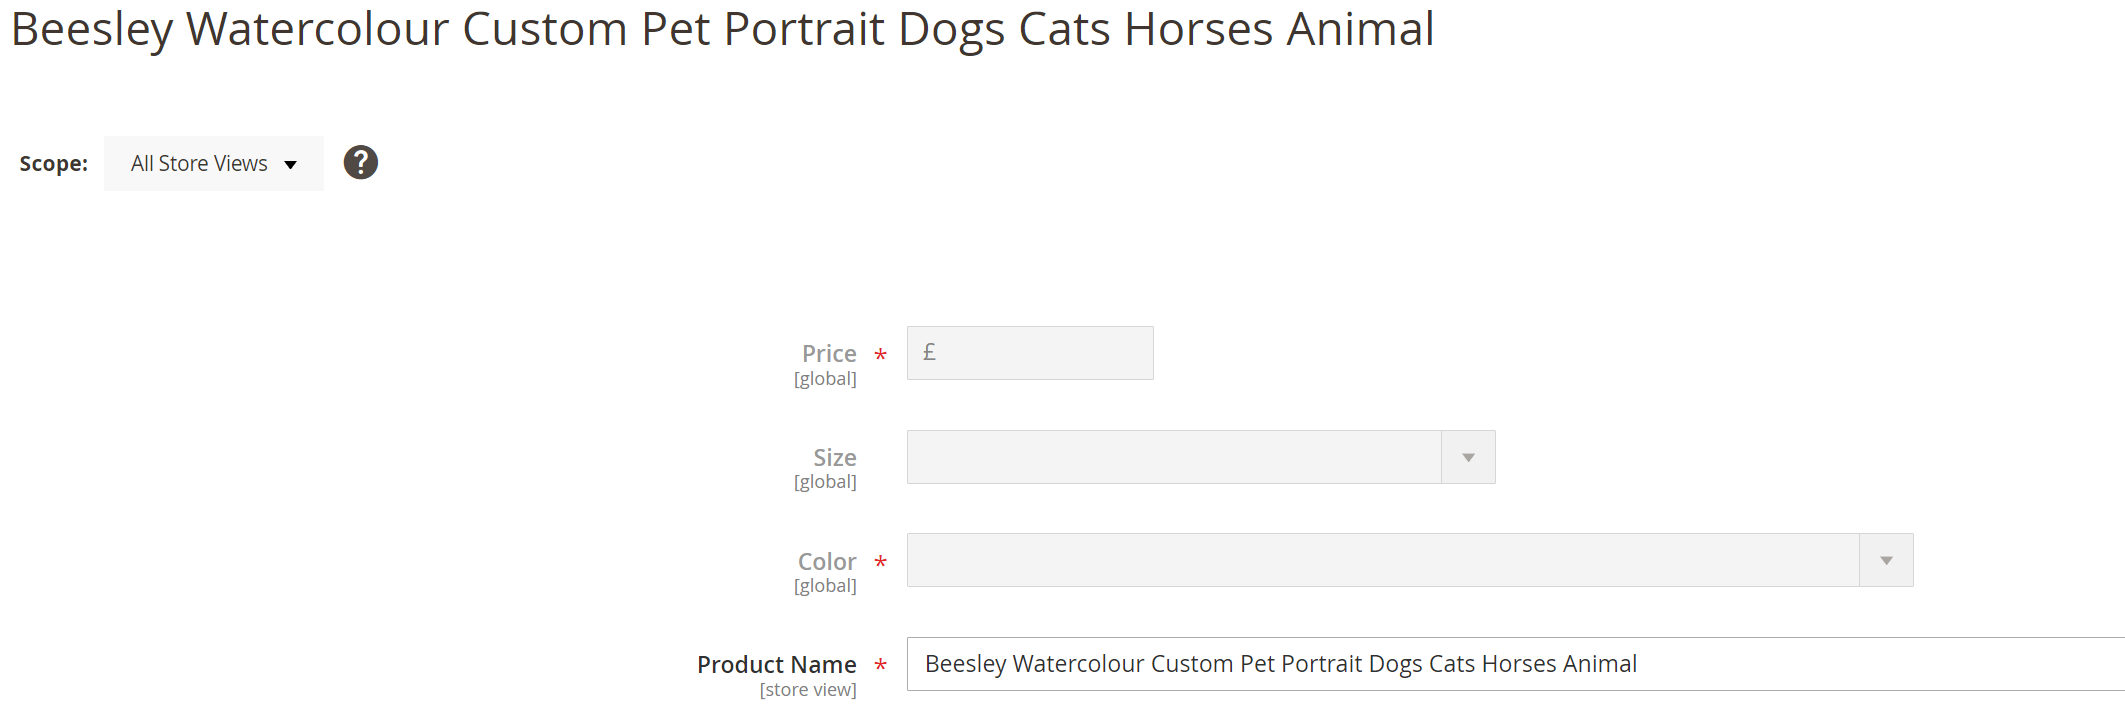Click the help question mark icon
The height and width of the screenshot is (715, 2125).
361,162
